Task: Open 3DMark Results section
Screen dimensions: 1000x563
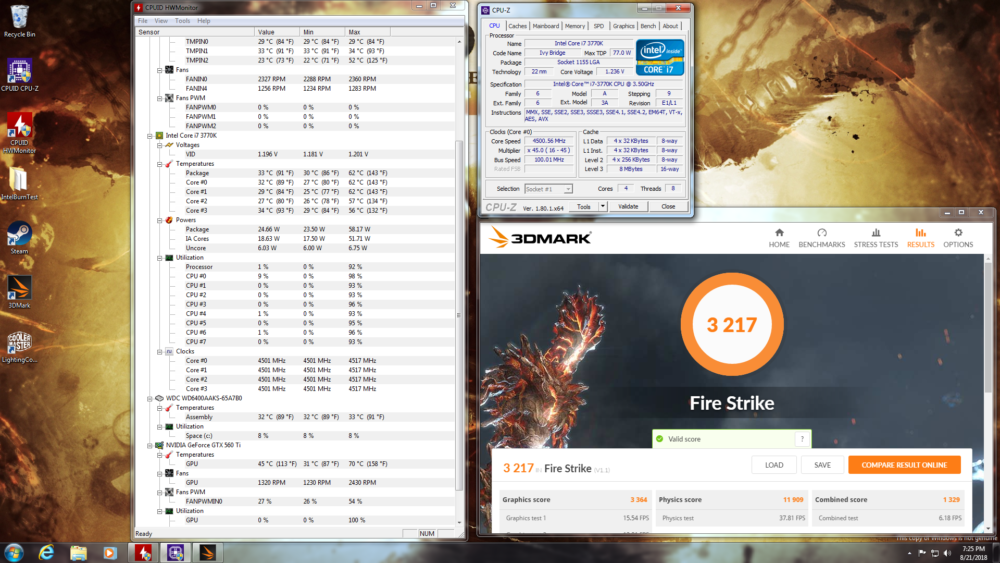Action: pyautogui.click(x=920, y=238)
